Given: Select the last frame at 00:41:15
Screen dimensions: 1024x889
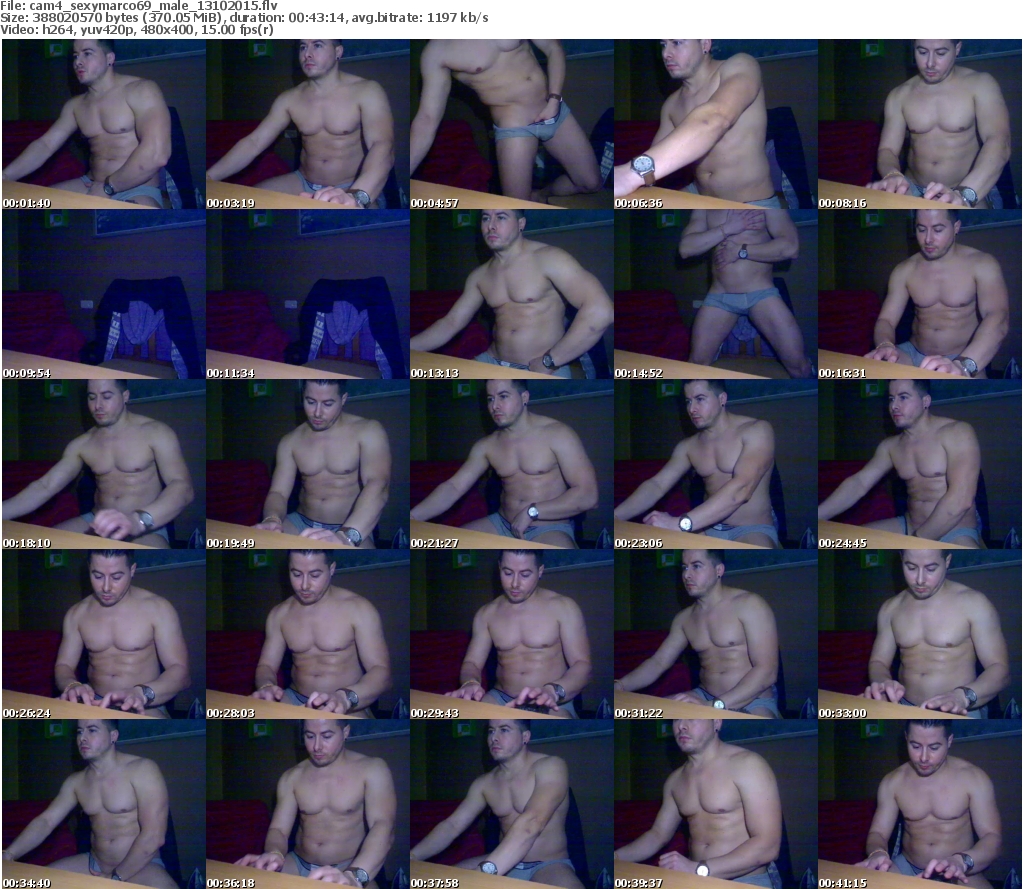Looking at the screenshot, I should coord(920,804).
